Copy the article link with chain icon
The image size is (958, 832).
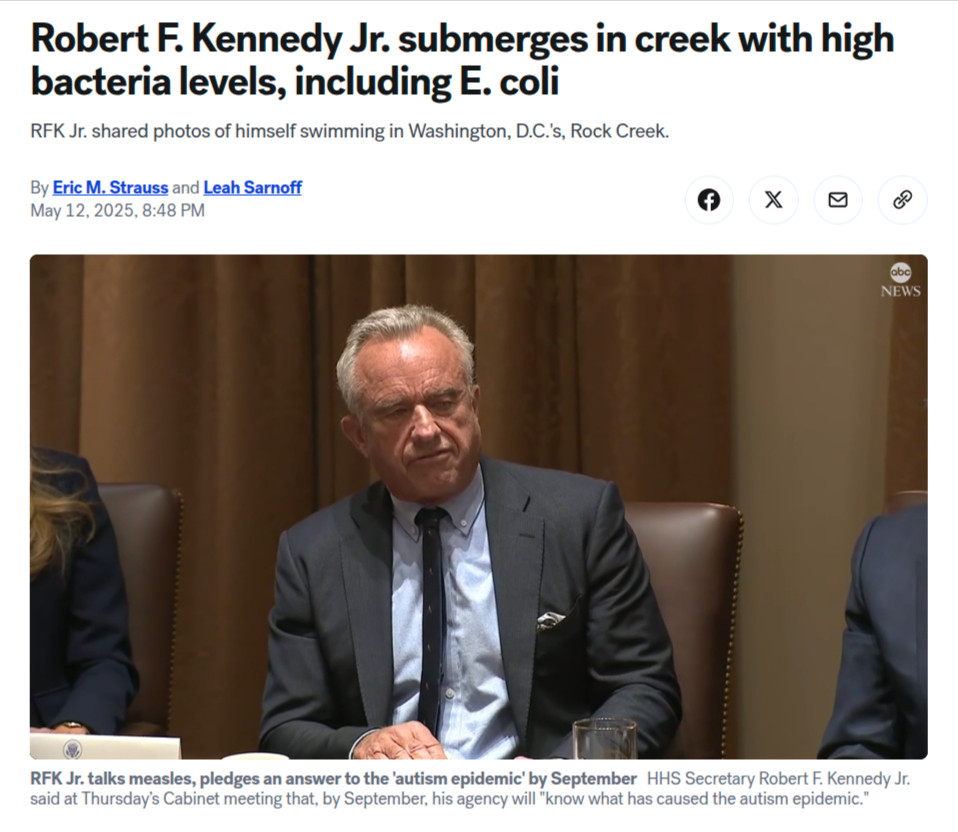(x=902, y=200)
